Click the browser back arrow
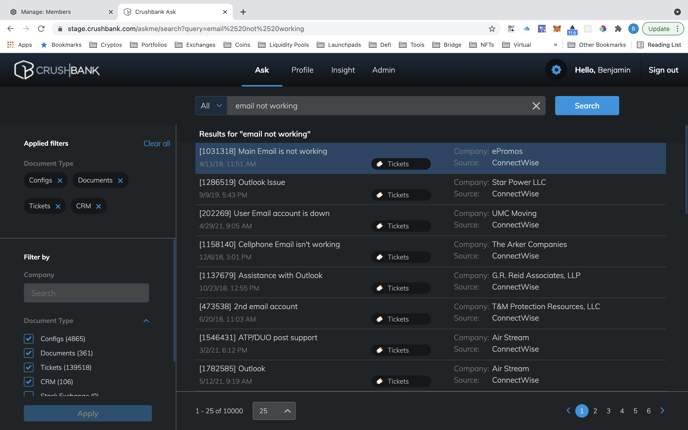 (11, 29)
